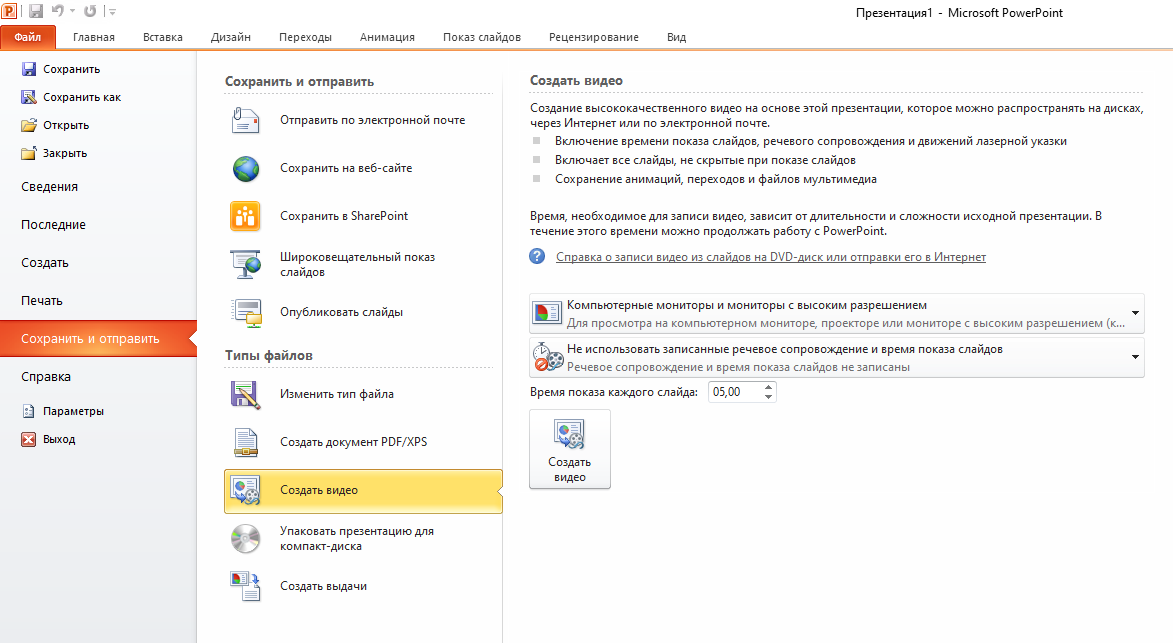Click the PowerPoint application icon in title bar

[x=9, y=10]
